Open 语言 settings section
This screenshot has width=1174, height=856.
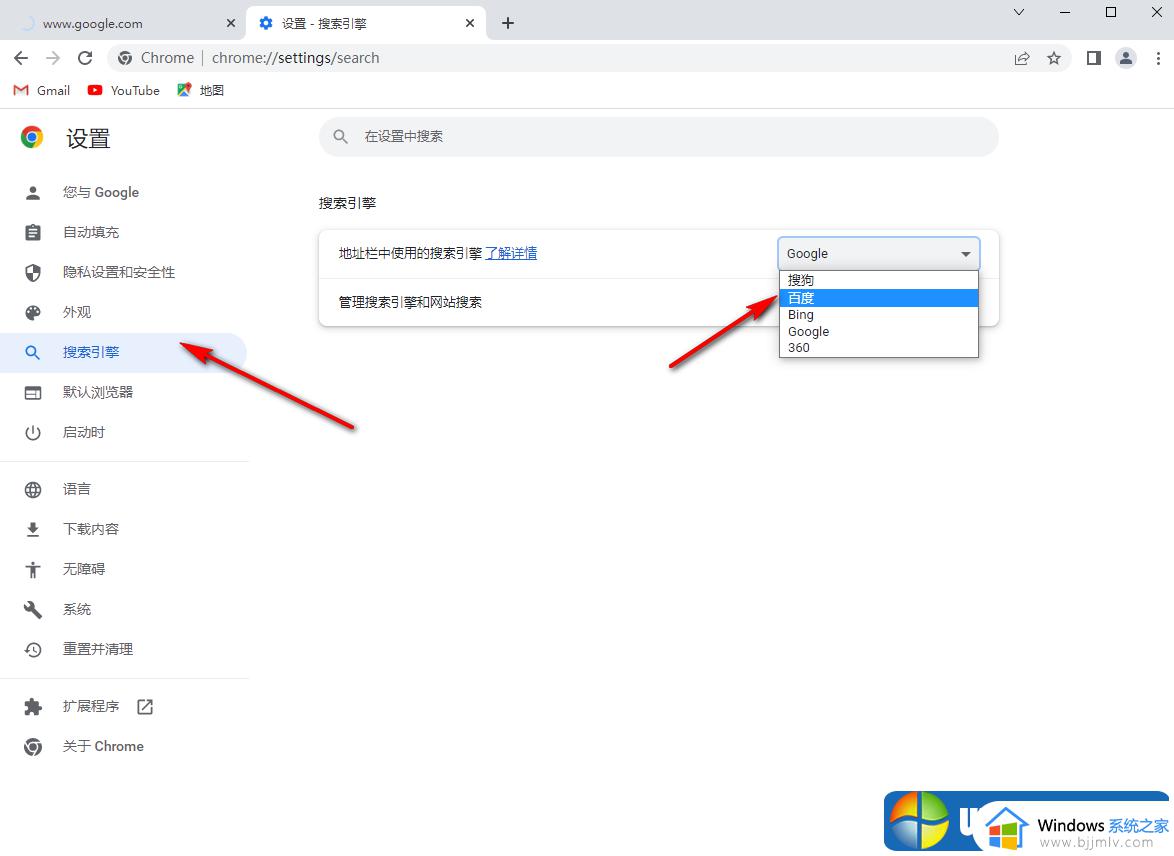point(124,490)
